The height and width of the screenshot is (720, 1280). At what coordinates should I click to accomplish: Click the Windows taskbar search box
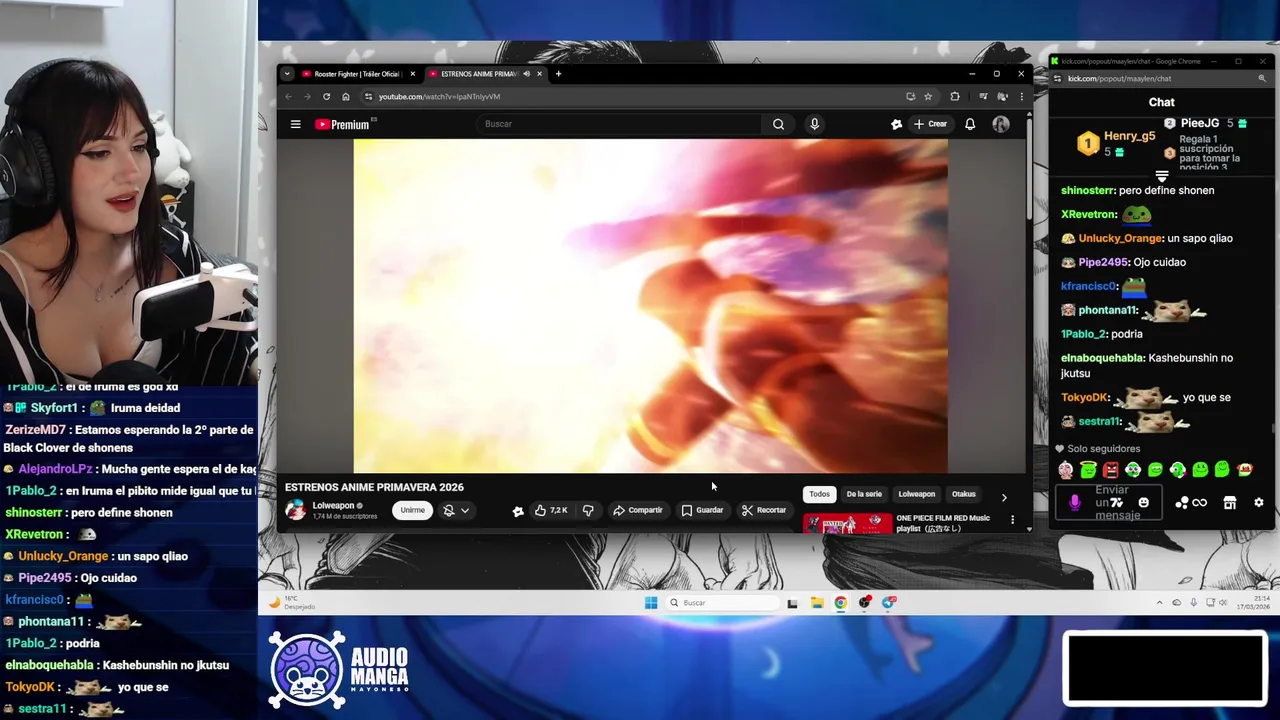point(722,603)
